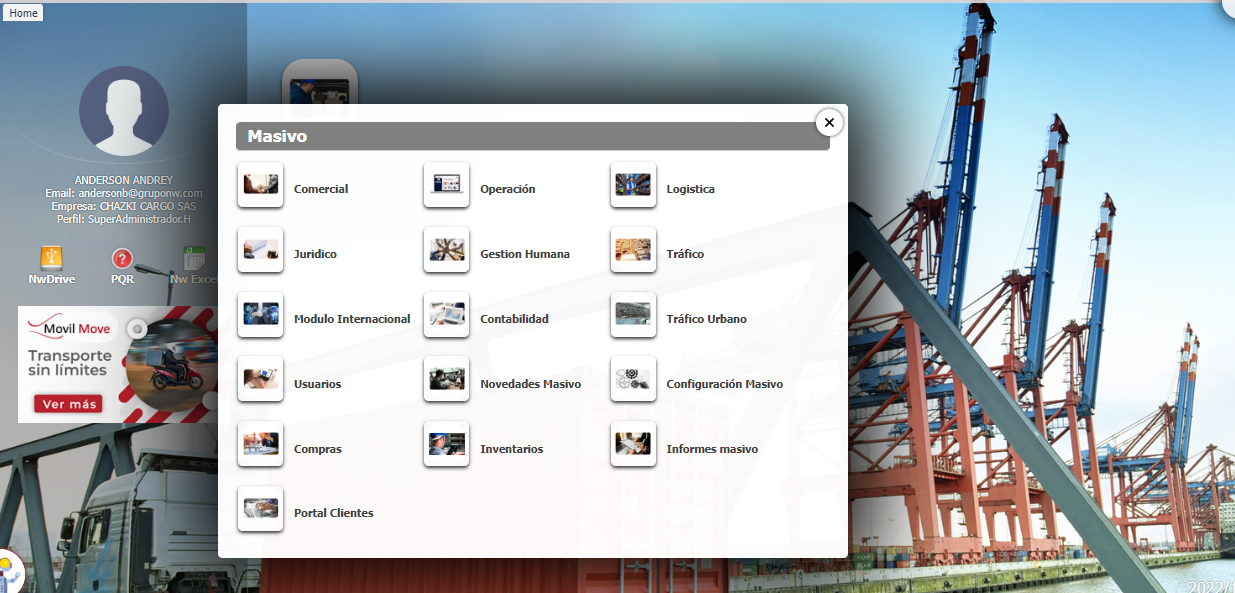Access the Novedades Masivo module
The image size is (1235, 593).
point(446,380)
